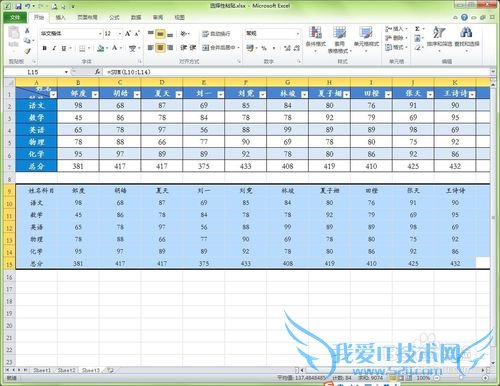
Task: Toggle bottom vertical alignment
Action: pyautogui.click(x=170, y=34)
